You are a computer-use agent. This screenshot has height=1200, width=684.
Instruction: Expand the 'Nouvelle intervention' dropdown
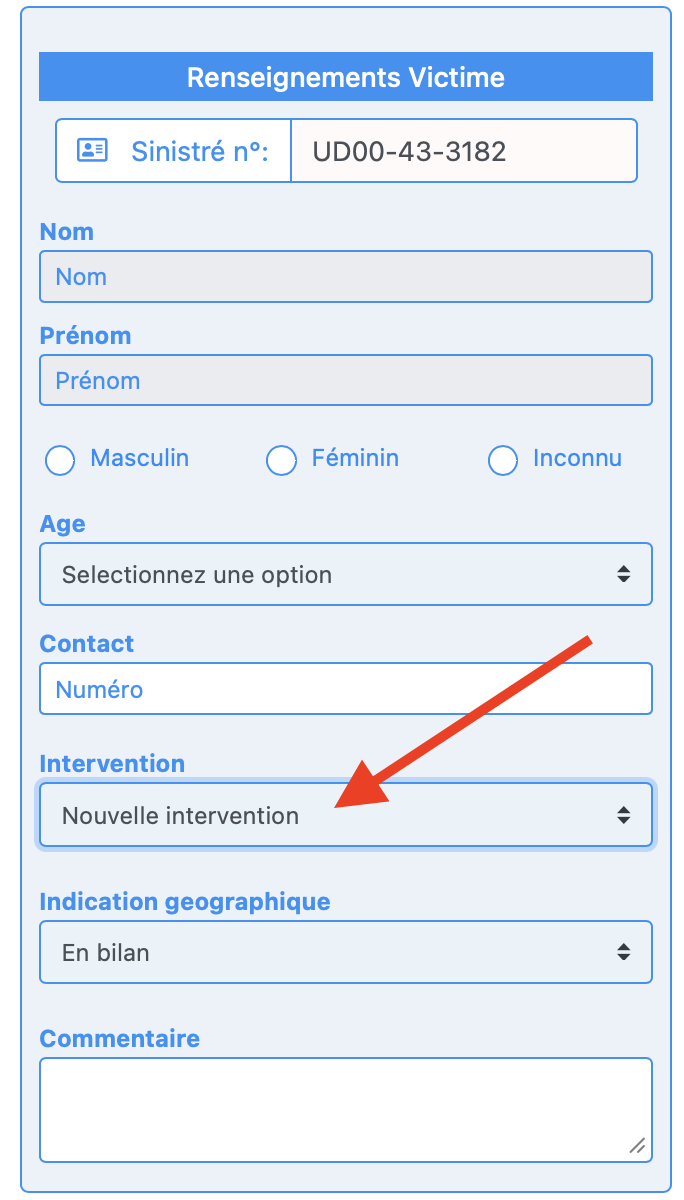345,816
